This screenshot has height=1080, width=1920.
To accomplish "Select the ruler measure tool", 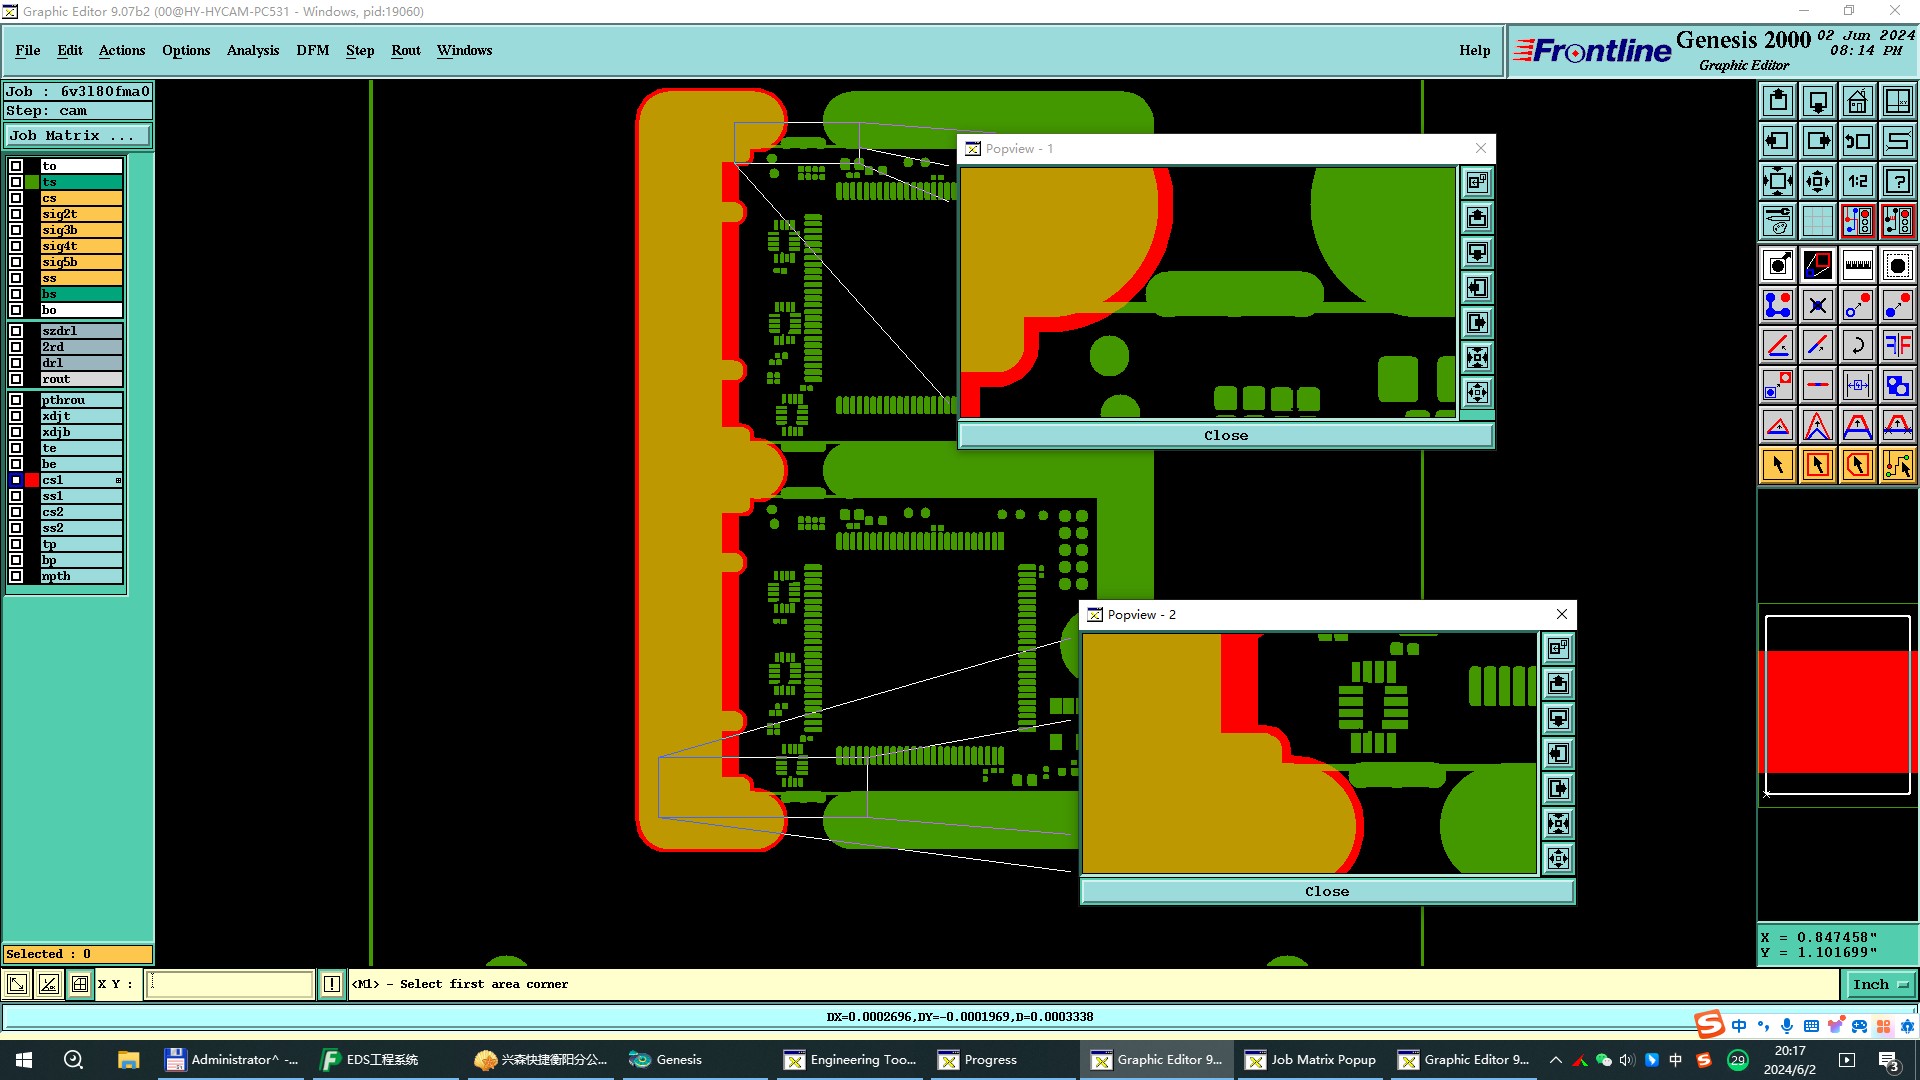I will tap(1857, 265).
